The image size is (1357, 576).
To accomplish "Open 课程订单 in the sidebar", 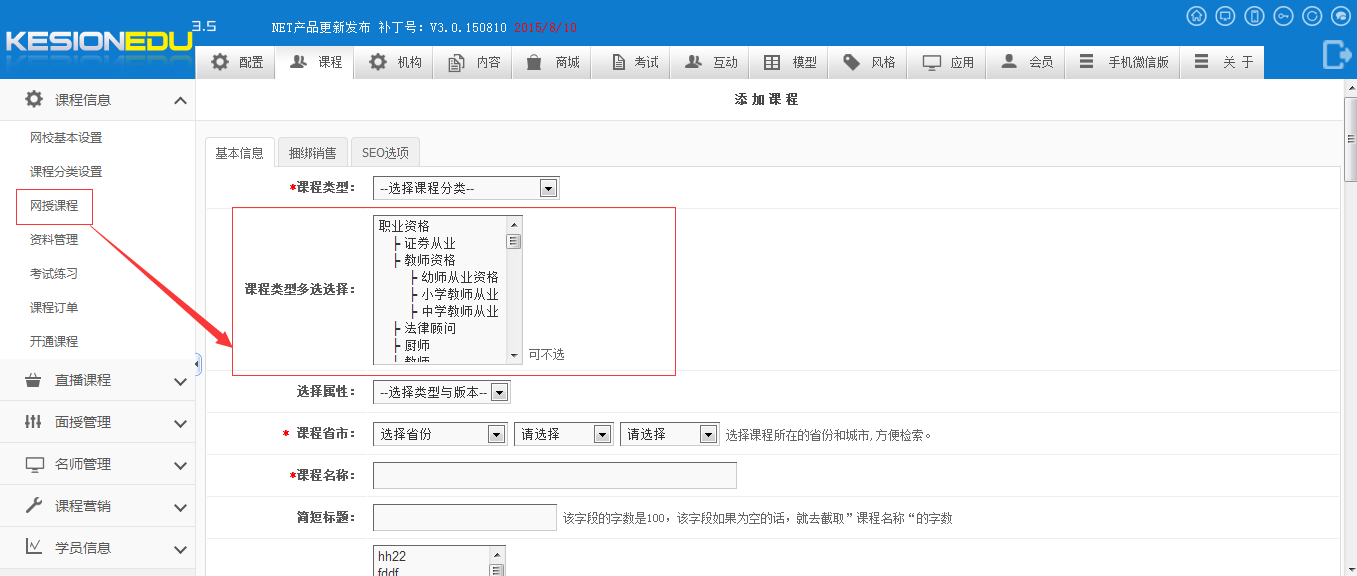I will [54, 307].
